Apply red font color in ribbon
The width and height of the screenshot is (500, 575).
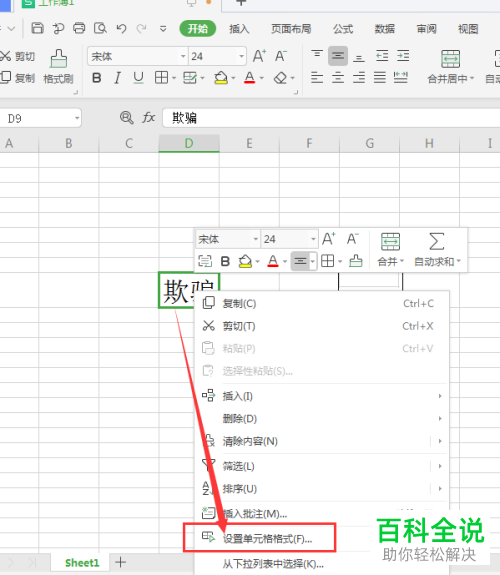(249, 78)
